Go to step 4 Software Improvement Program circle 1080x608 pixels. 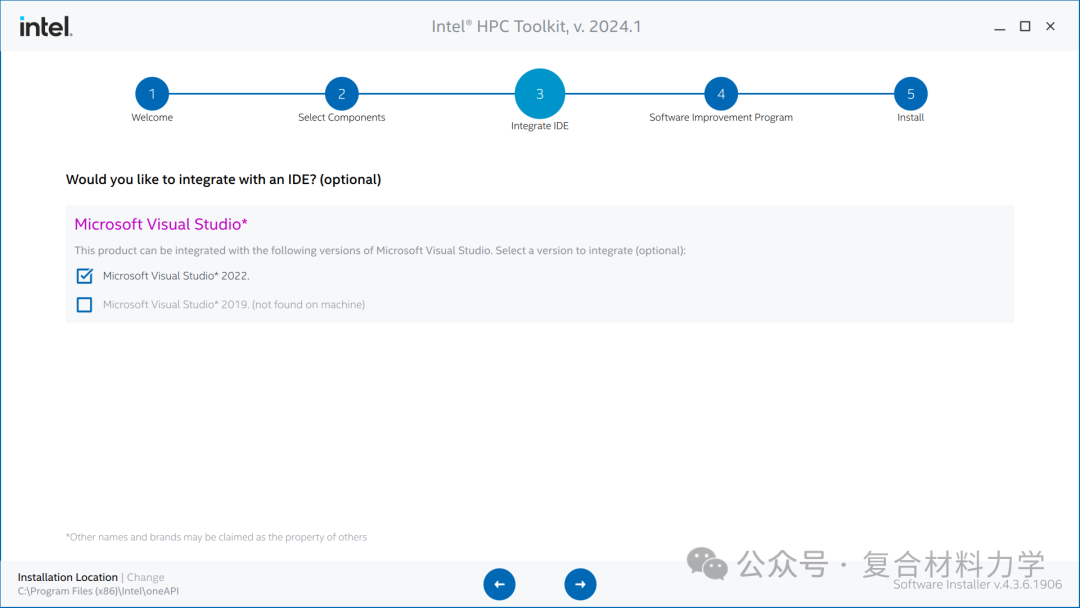[721, 94]
